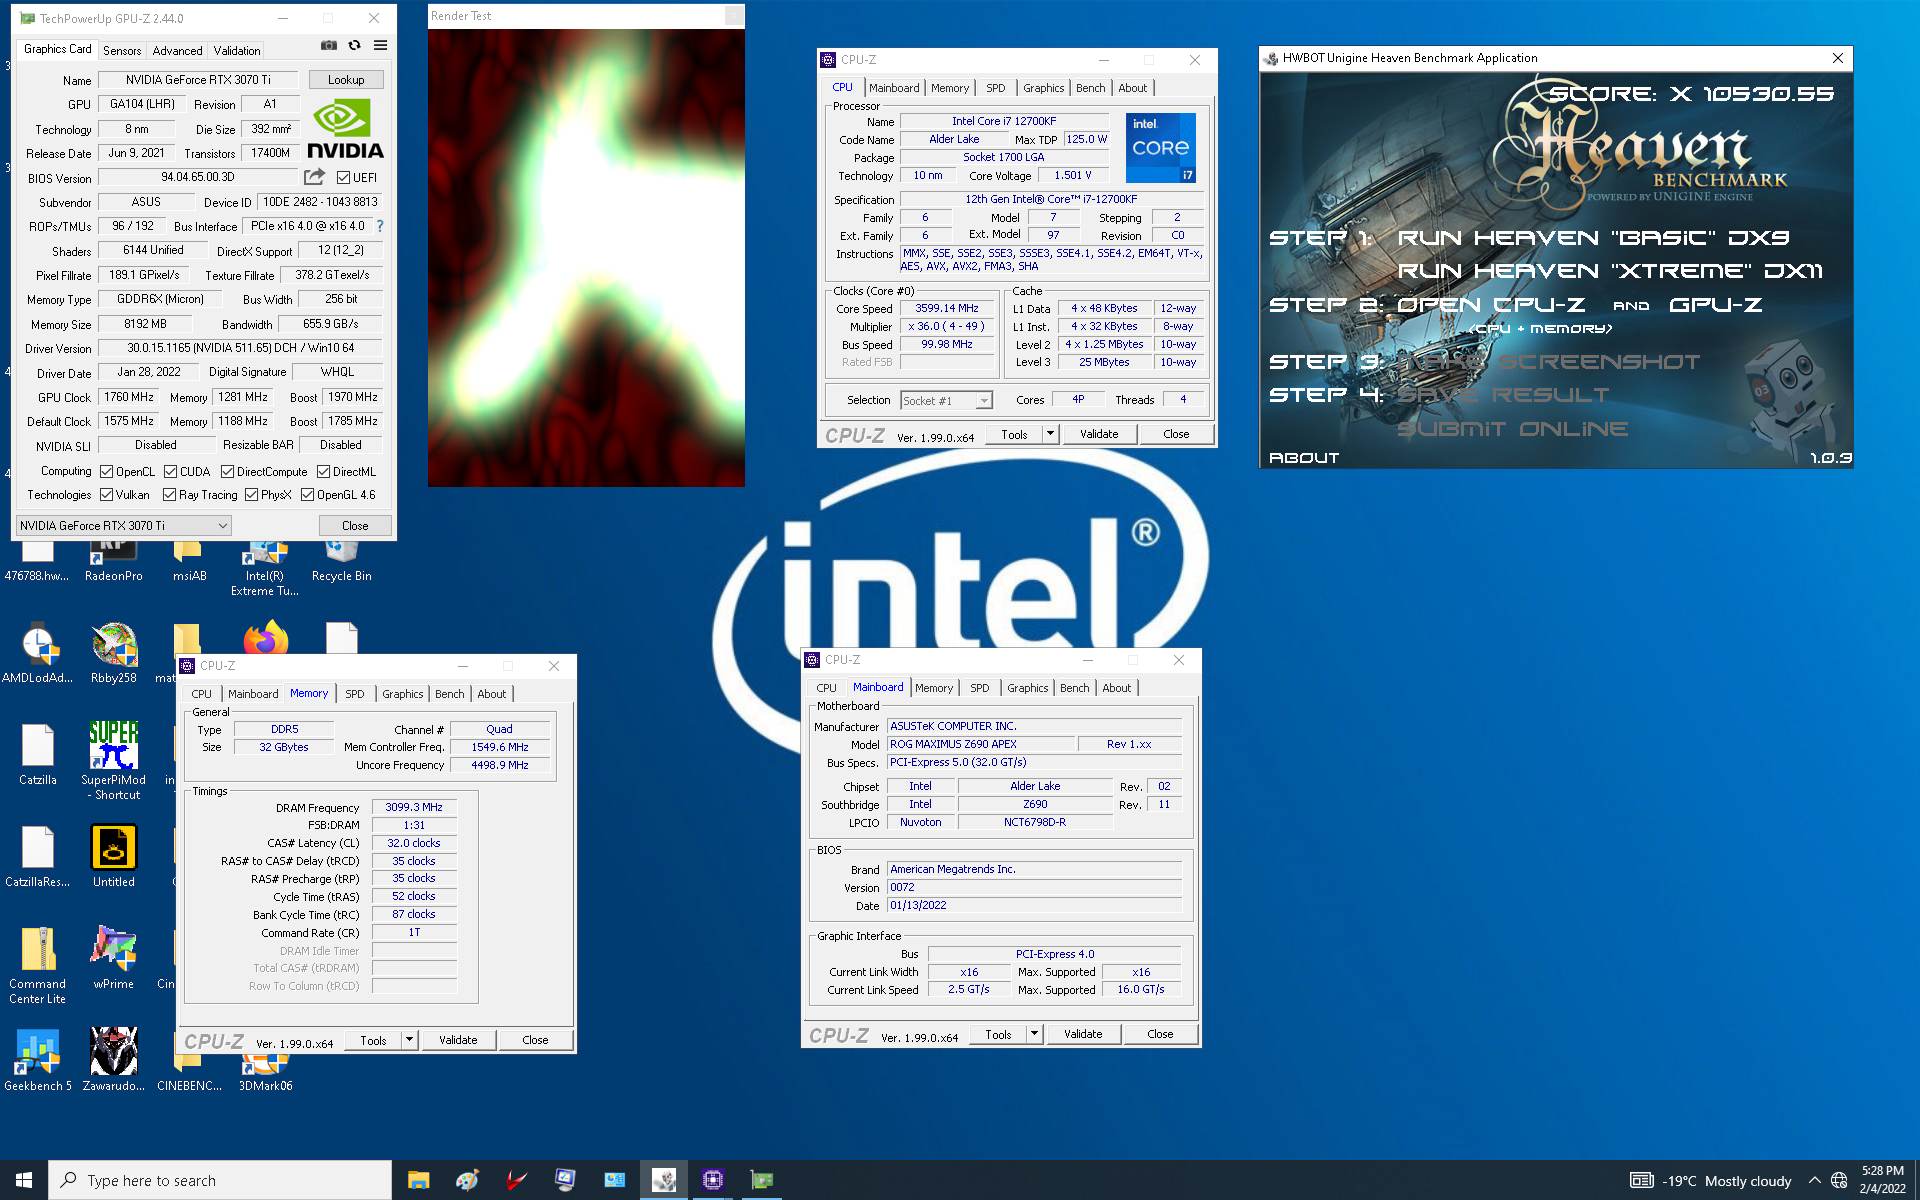Open the Zawarudo desktop icon
1920x1200 pixels.
113,1060
